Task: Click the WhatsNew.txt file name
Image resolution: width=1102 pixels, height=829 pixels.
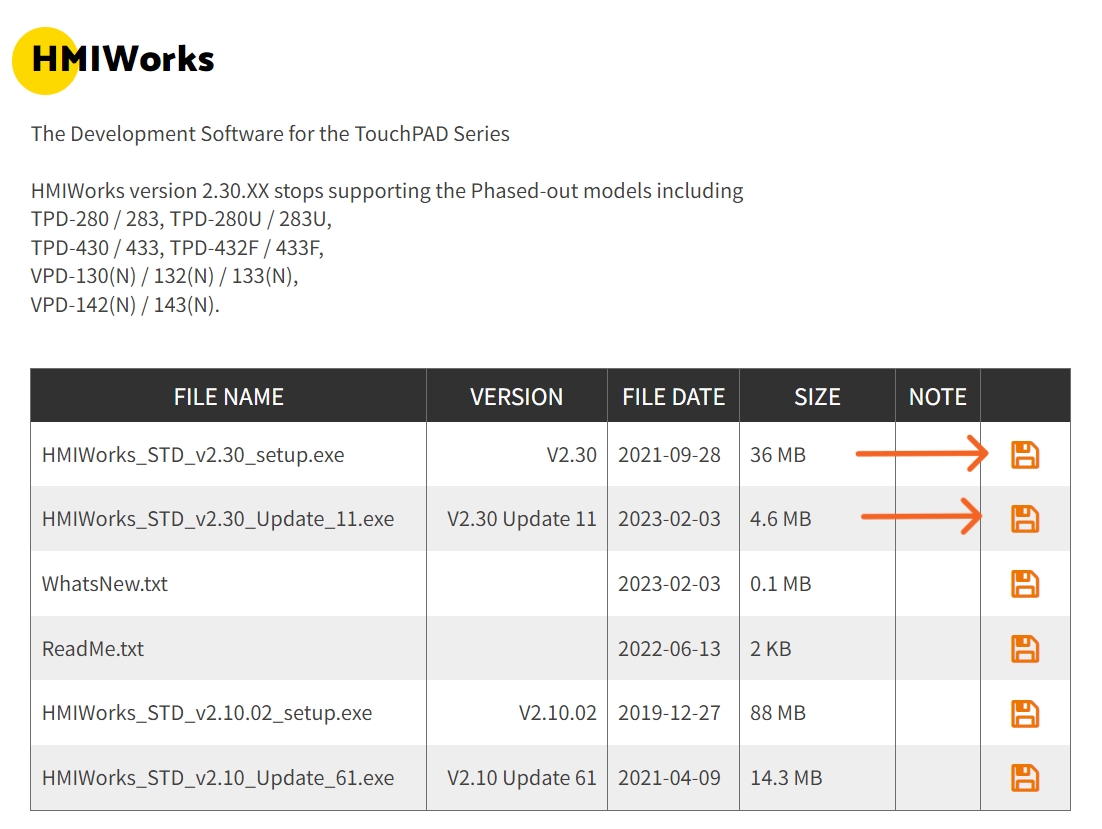Action: point(105,584)
